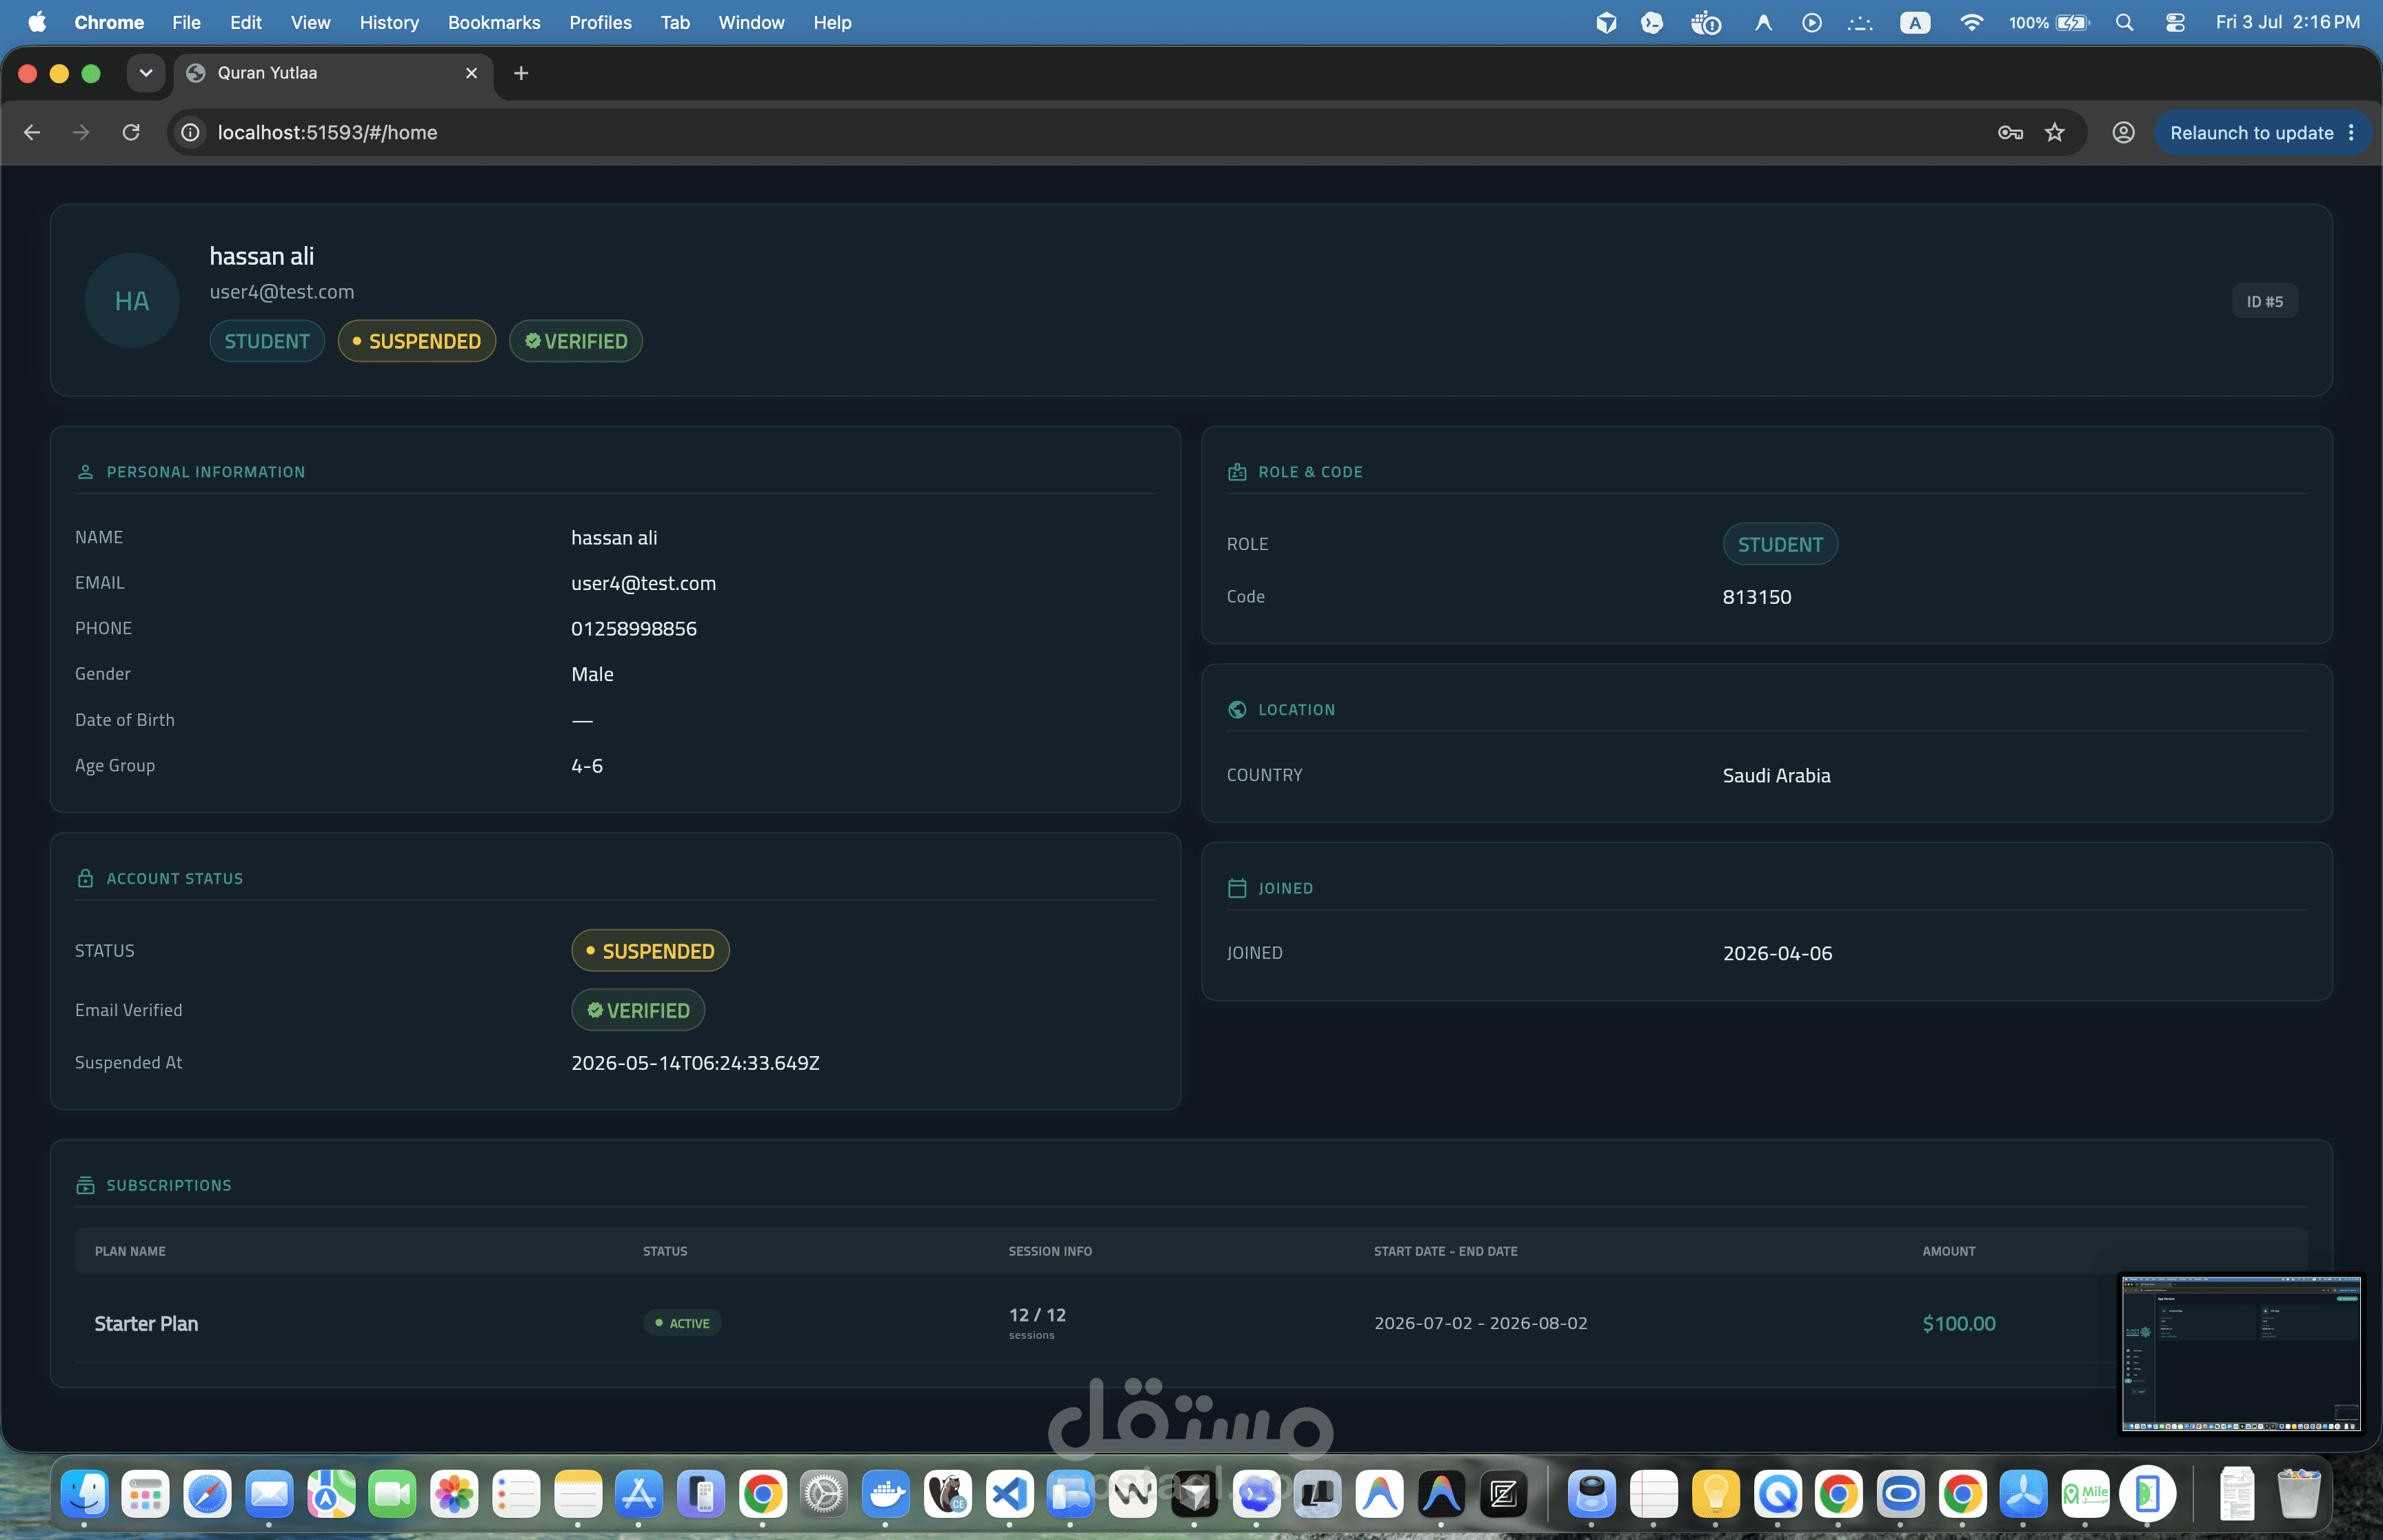
Task: Open Safari from the Dock
Action: tap(207, 1494)
